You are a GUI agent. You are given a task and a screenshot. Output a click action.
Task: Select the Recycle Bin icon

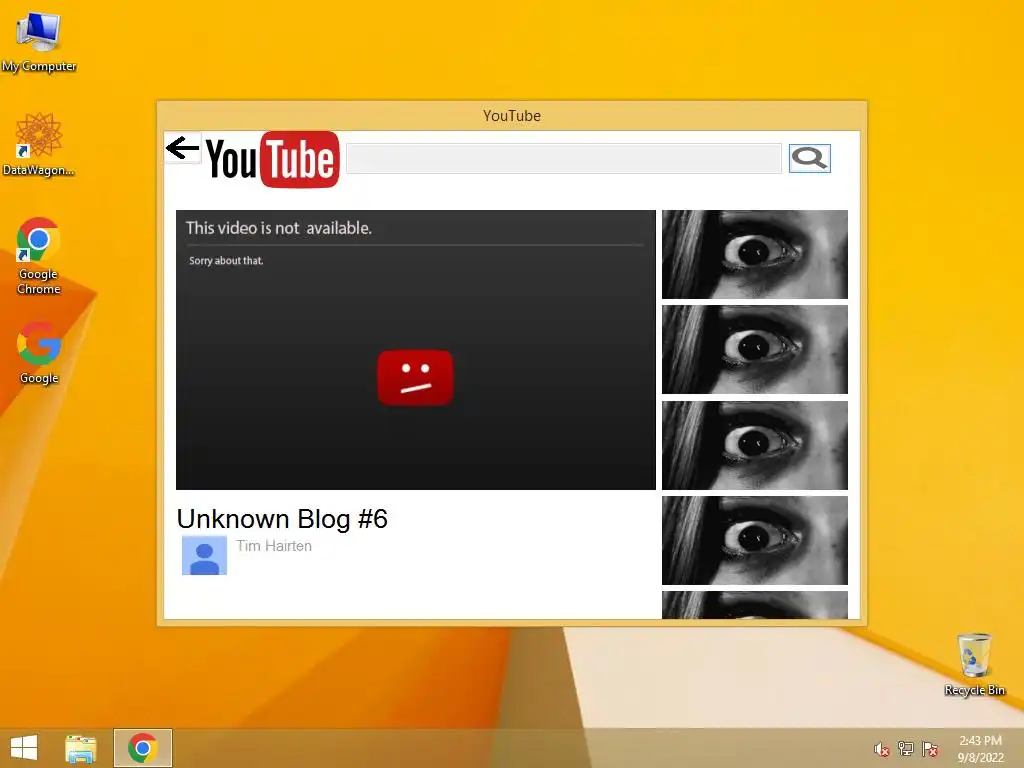click(974, 664)
